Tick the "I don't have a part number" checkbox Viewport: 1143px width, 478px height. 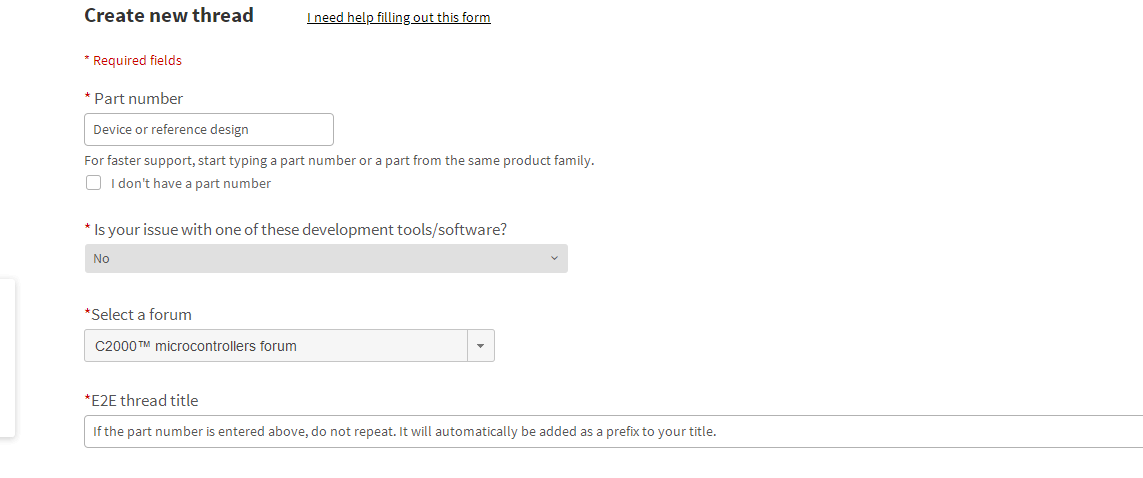(x=94, y=183)
